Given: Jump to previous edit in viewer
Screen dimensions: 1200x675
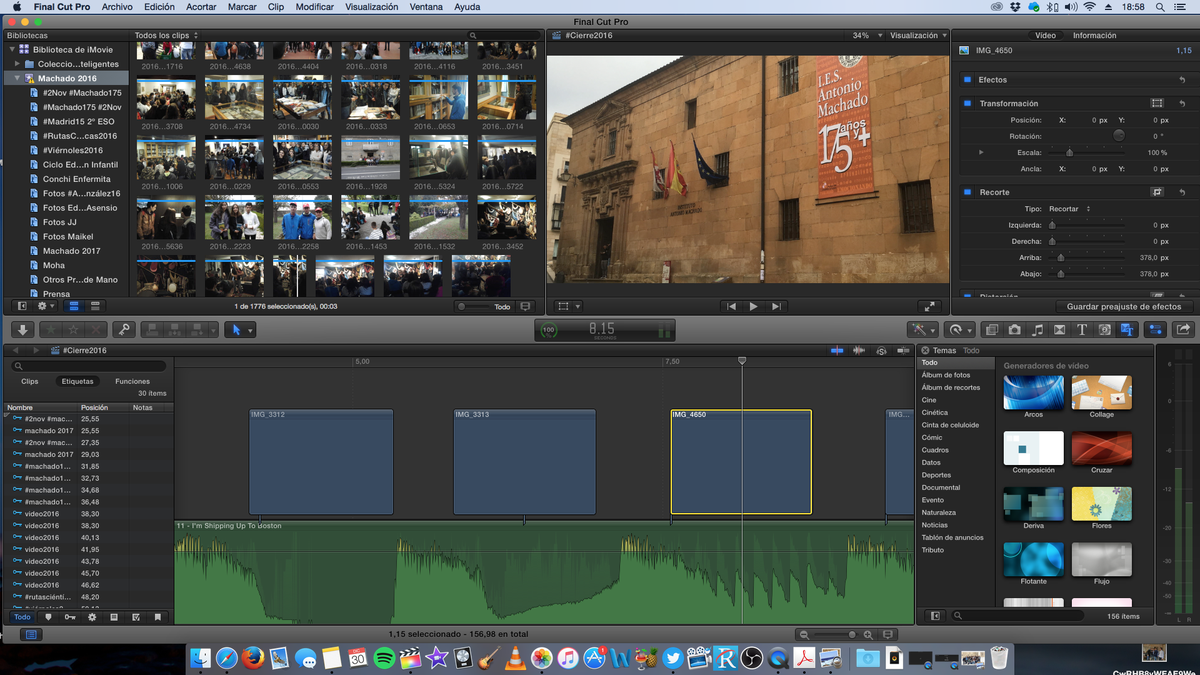Looking at the screenshot, I should pyautogui.click(x=732, y=306).
